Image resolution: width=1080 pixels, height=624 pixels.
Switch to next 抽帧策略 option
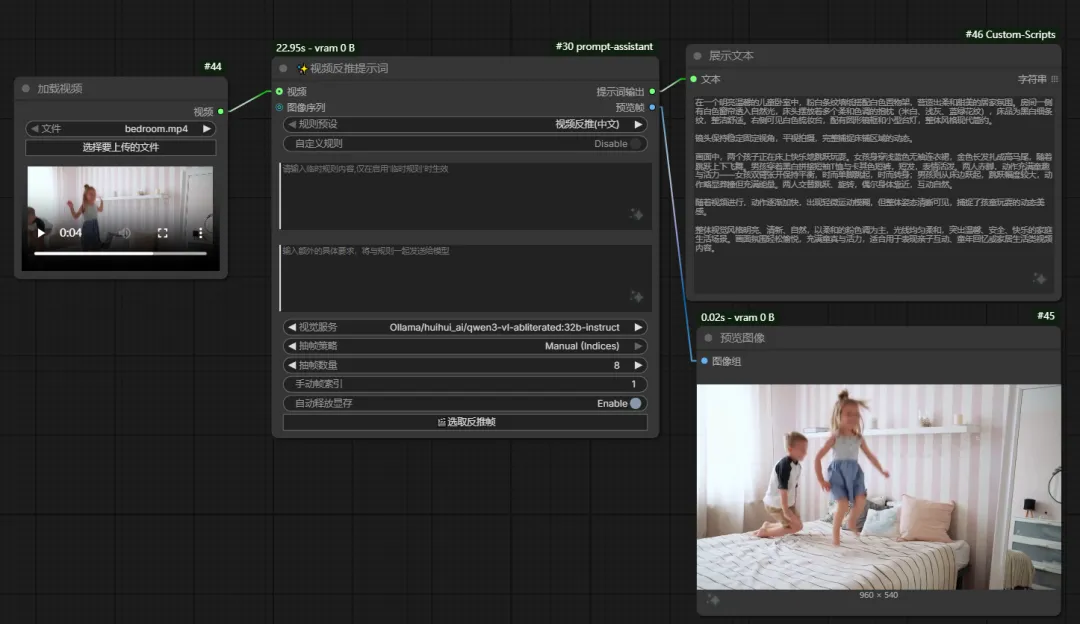(638, 346)
